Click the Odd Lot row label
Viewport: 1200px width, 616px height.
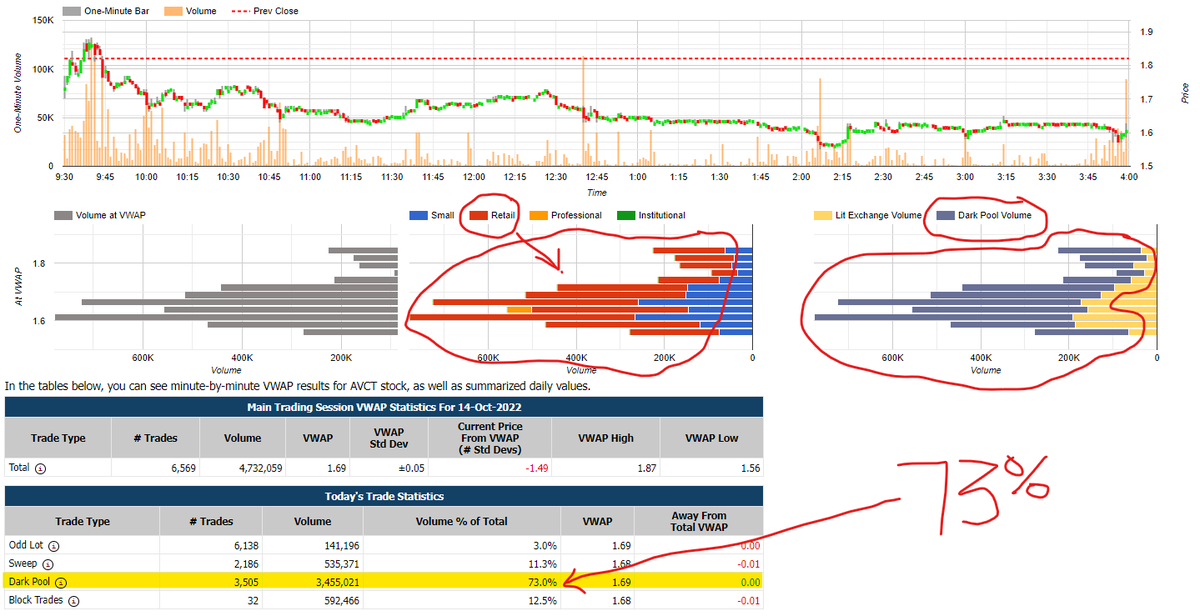click(x=26, y=545)
